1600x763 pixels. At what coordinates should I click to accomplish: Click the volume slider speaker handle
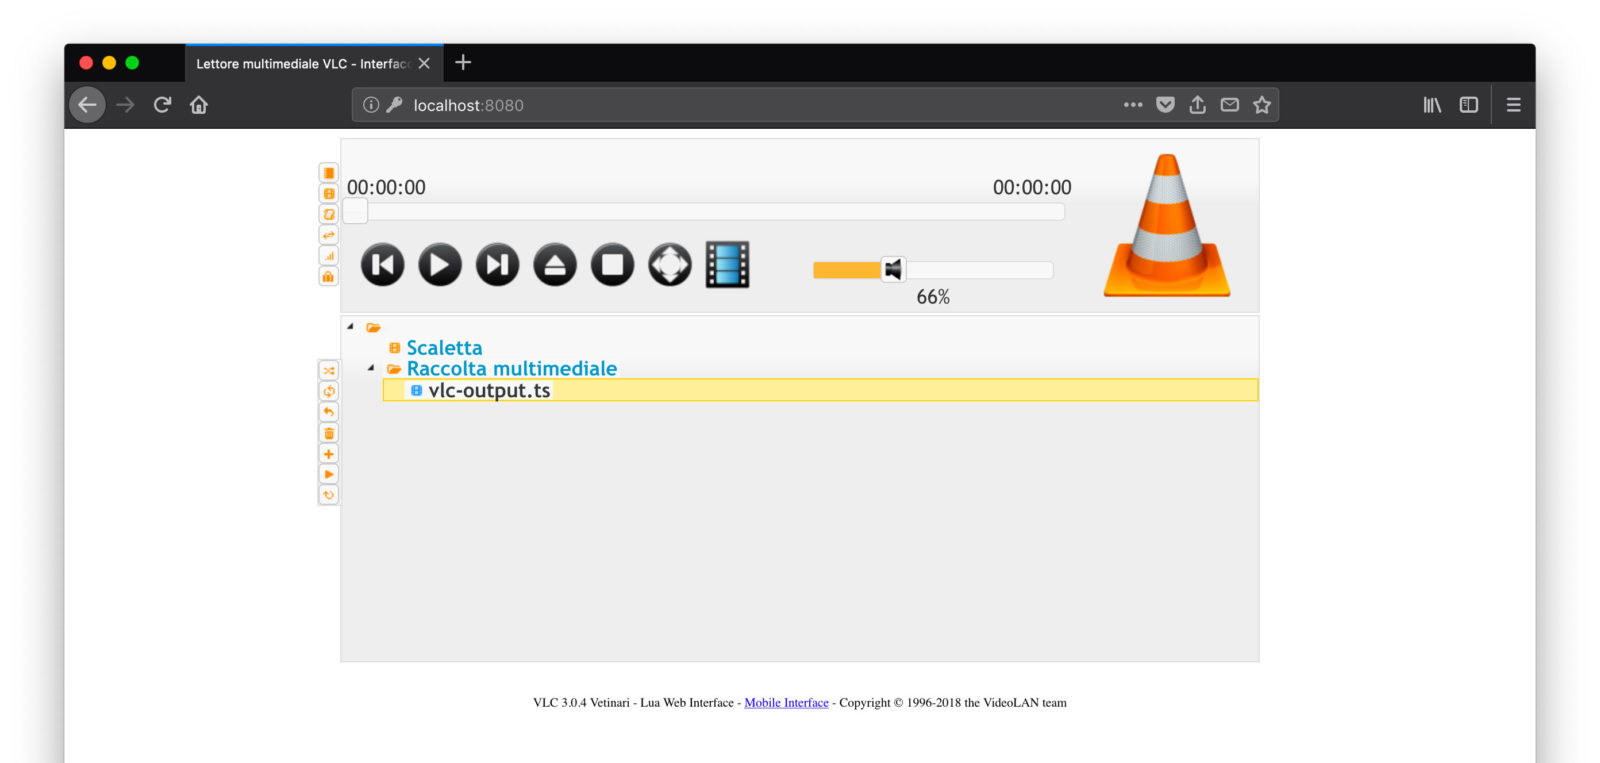click(893, 269)
